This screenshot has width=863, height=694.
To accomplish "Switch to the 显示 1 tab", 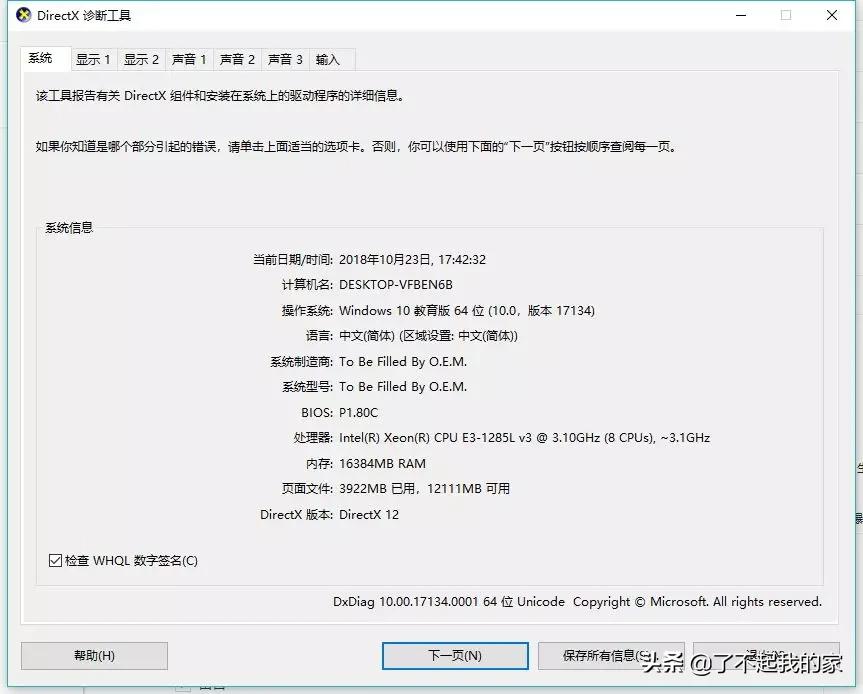I will coord(93,59).
